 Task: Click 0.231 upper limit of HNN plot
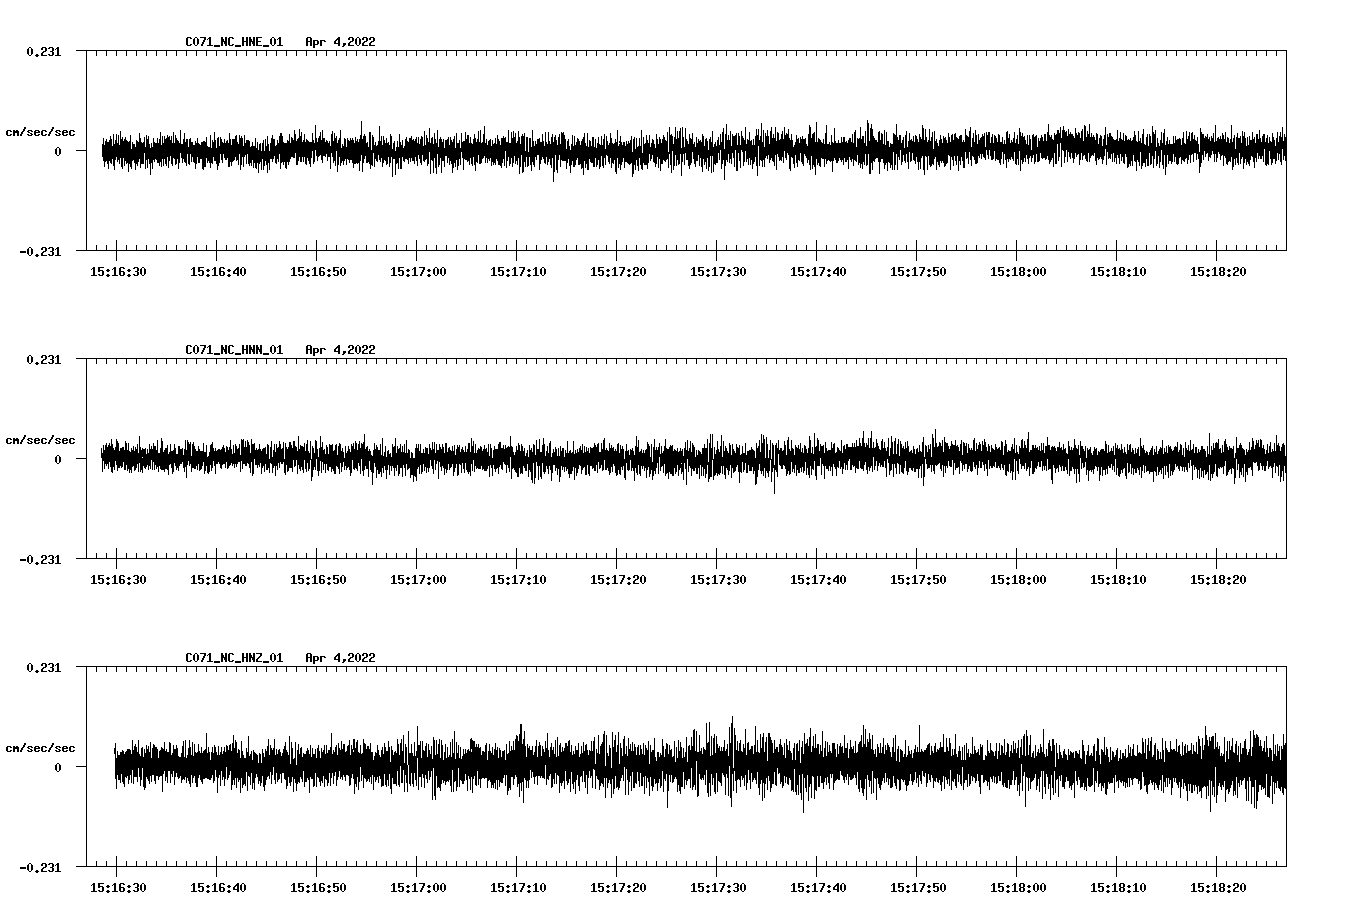coord(44,360)
